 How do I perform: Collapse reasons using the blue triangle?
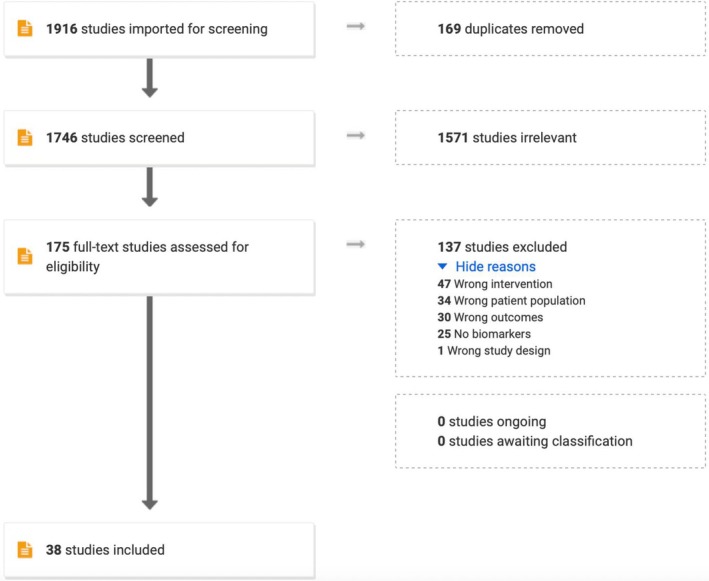(443, 266)
